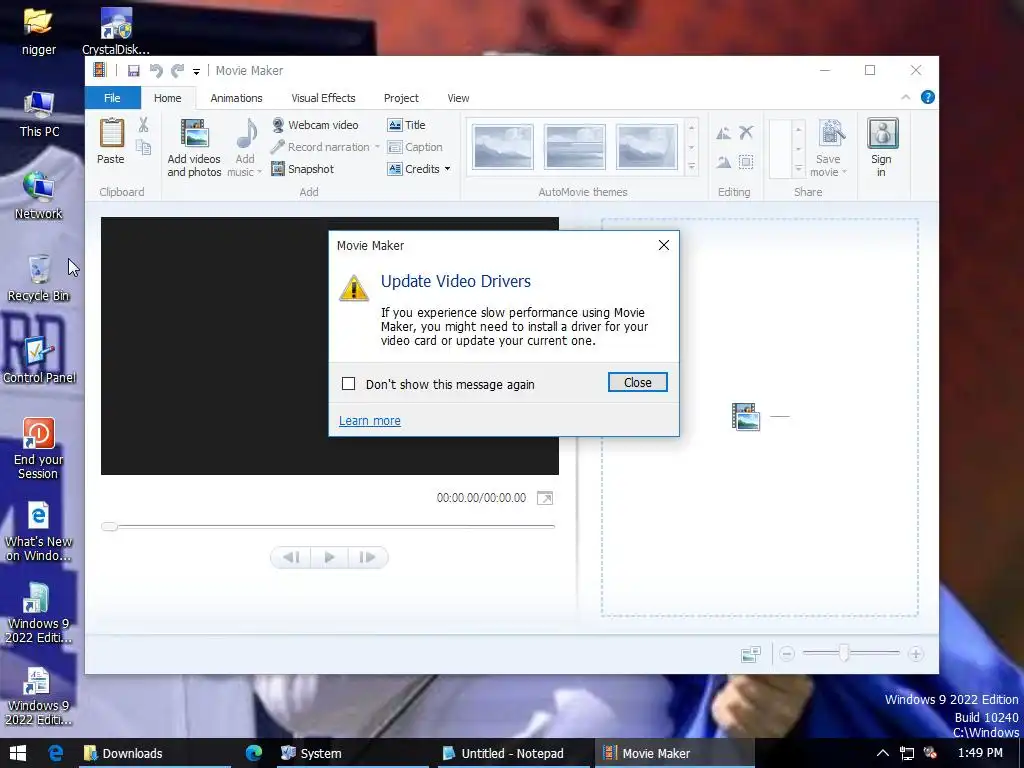This screenshot has height=768, width=1024.
Task: Click the Preview full screen icon
Action: (x=545, y=498)
